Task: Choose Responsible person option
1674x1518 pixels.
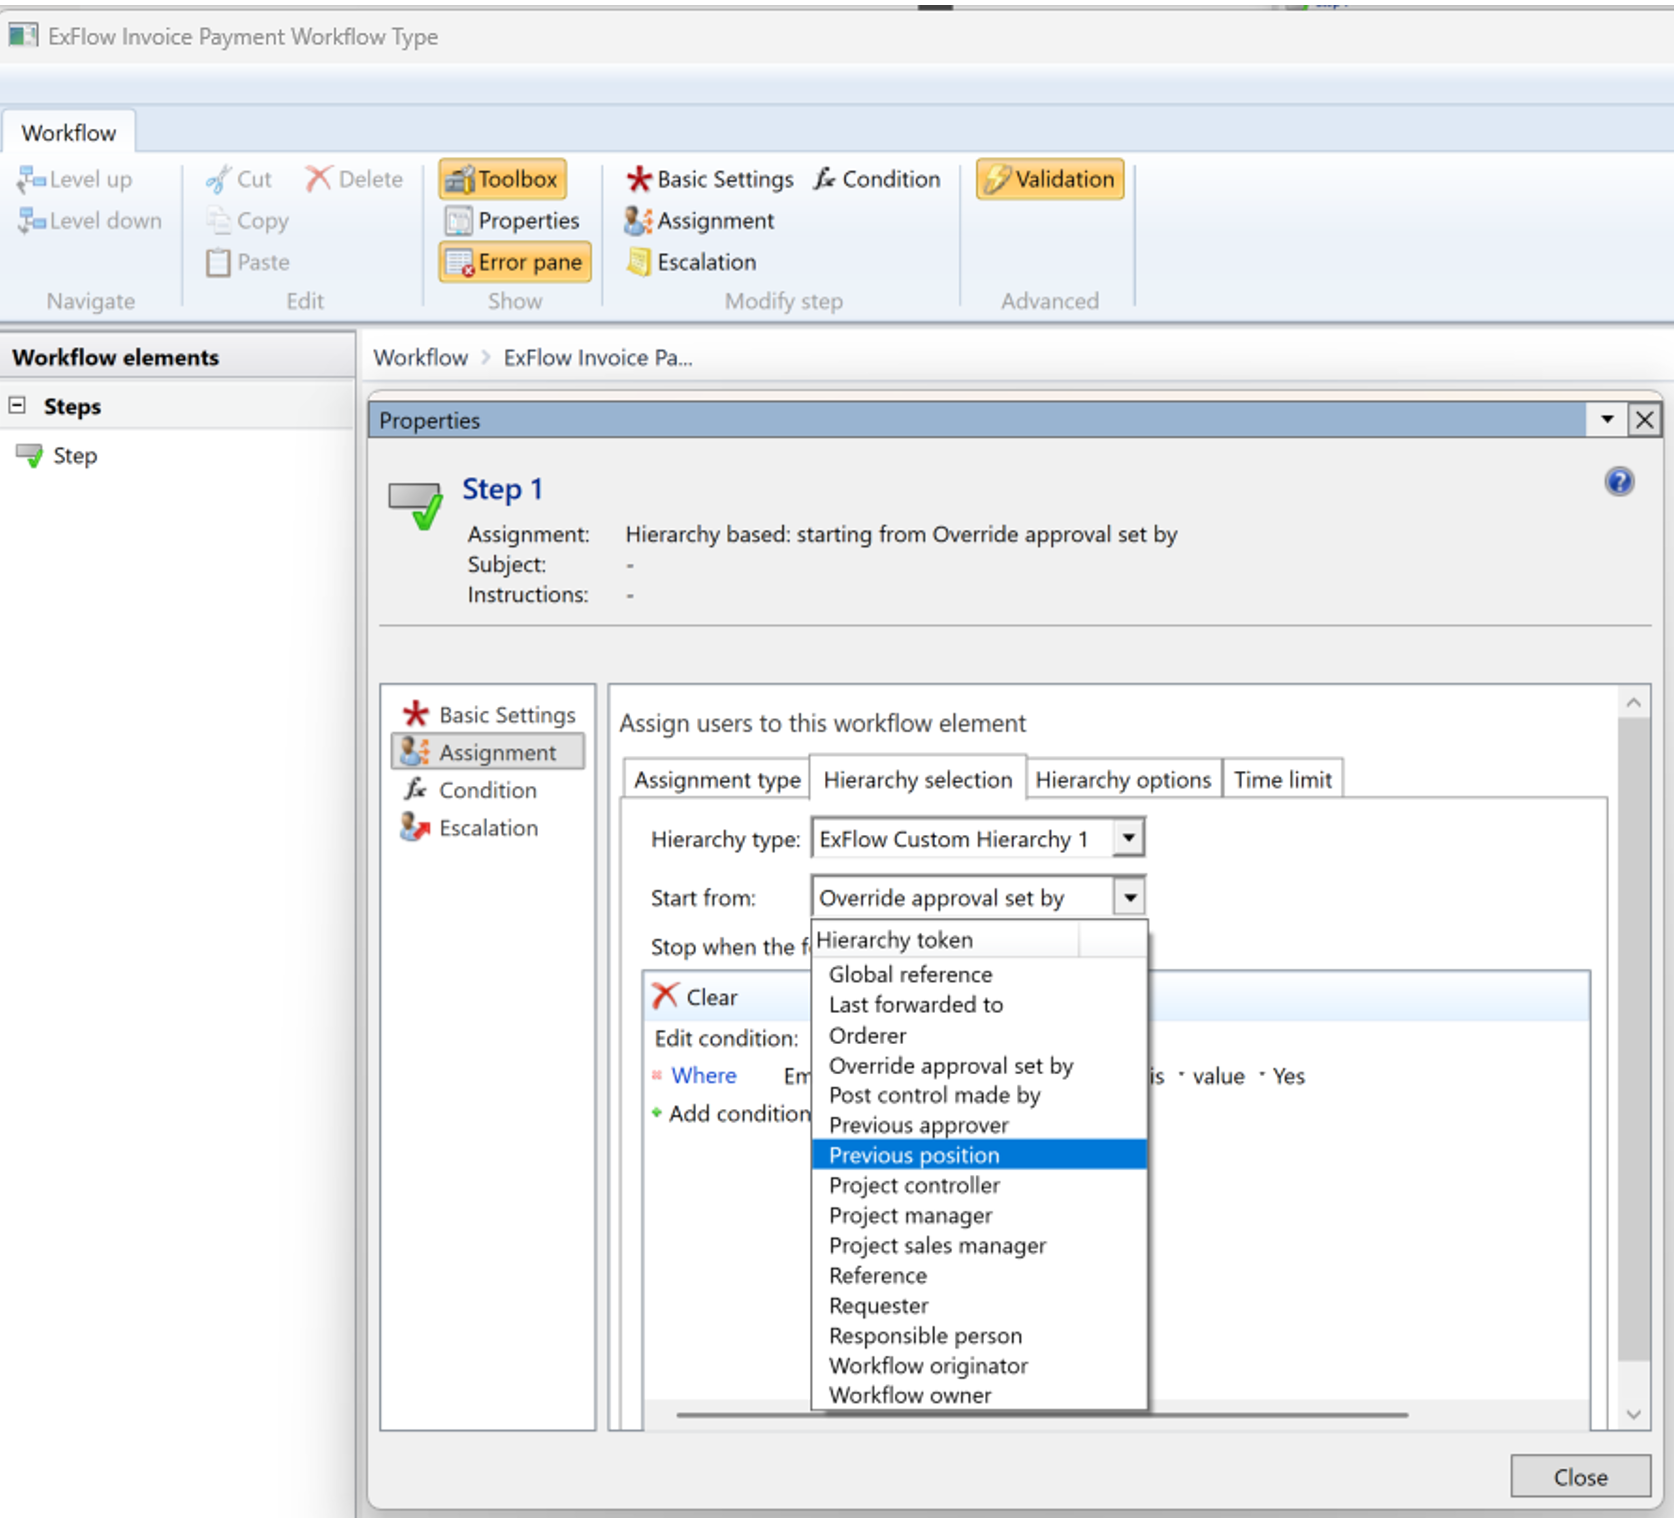Action: [979, 1335]
